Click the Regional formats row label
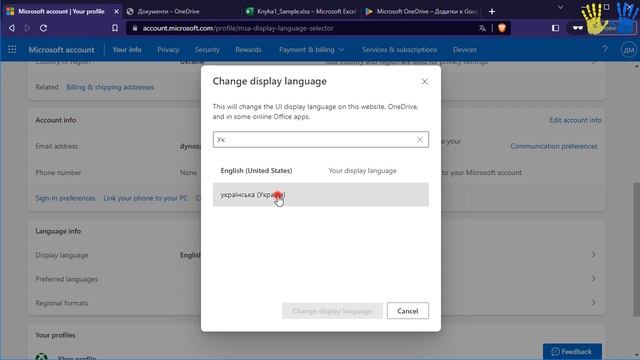Screen dimensions: 640x360 click(x=62, y=303)
